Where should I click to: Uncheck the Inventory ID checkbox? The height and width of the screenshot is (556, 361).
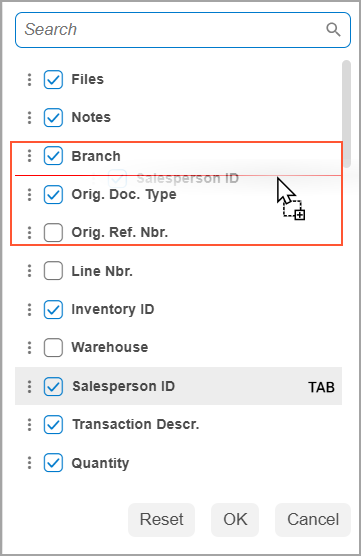click(53, 310)
